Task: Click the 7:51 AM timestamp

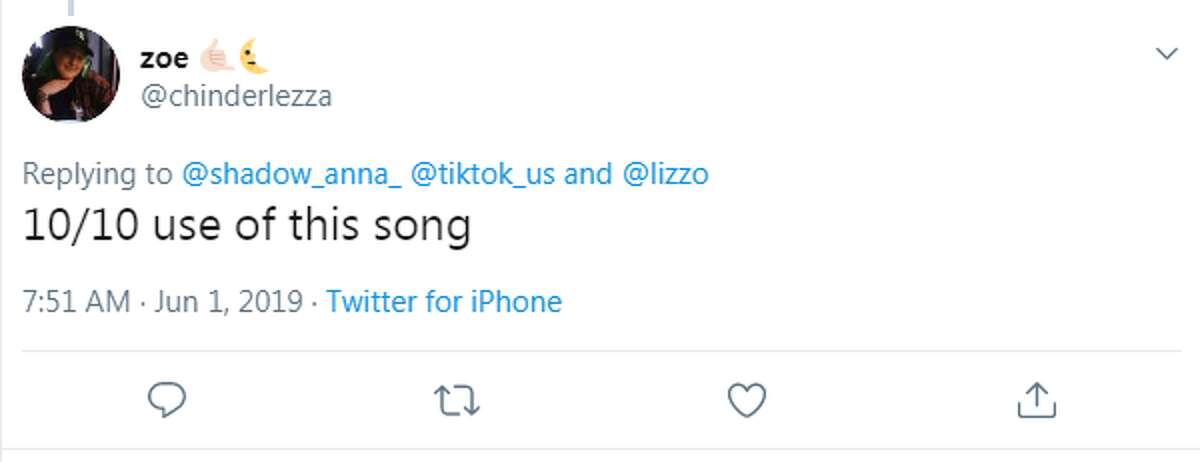Action: click(77, 301)
